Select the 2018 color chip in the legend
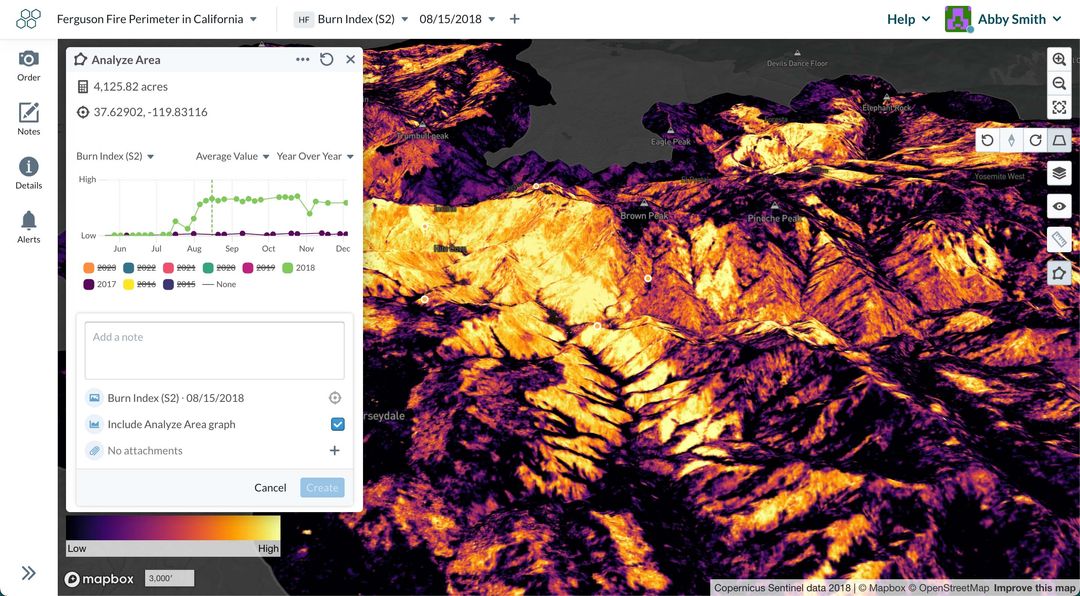This screenshot has width=1080, height=596. 289,268
